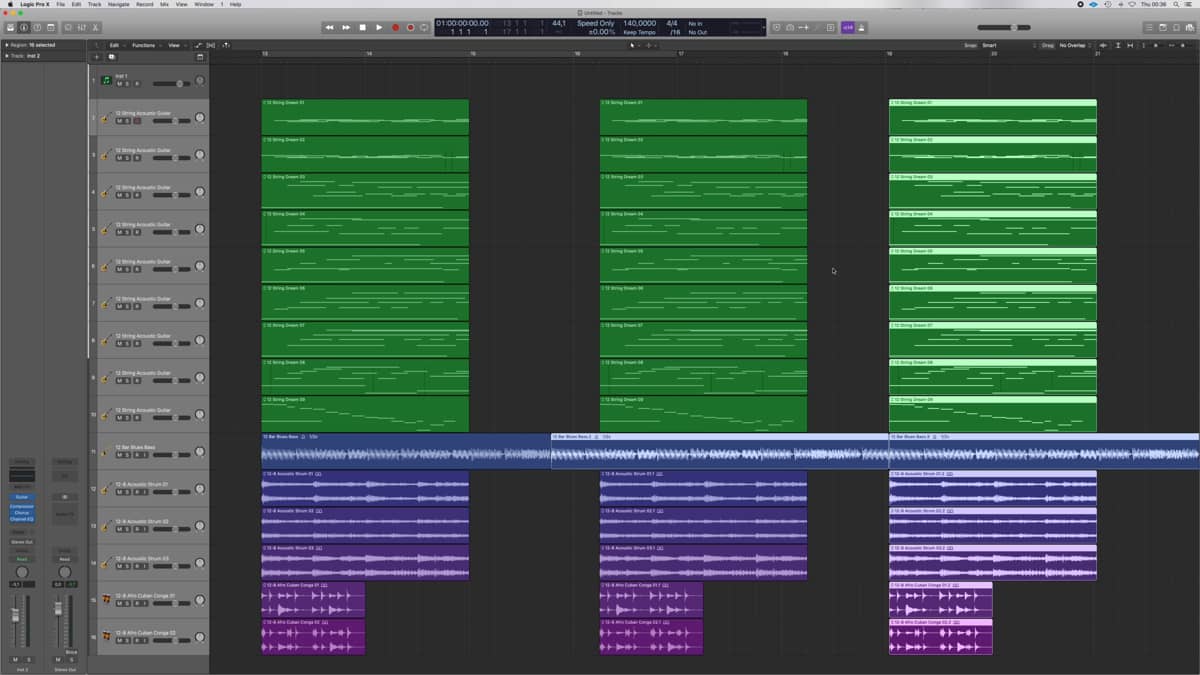Open the Record menu
Viewport: 1200px width, 675px height.
145,4
